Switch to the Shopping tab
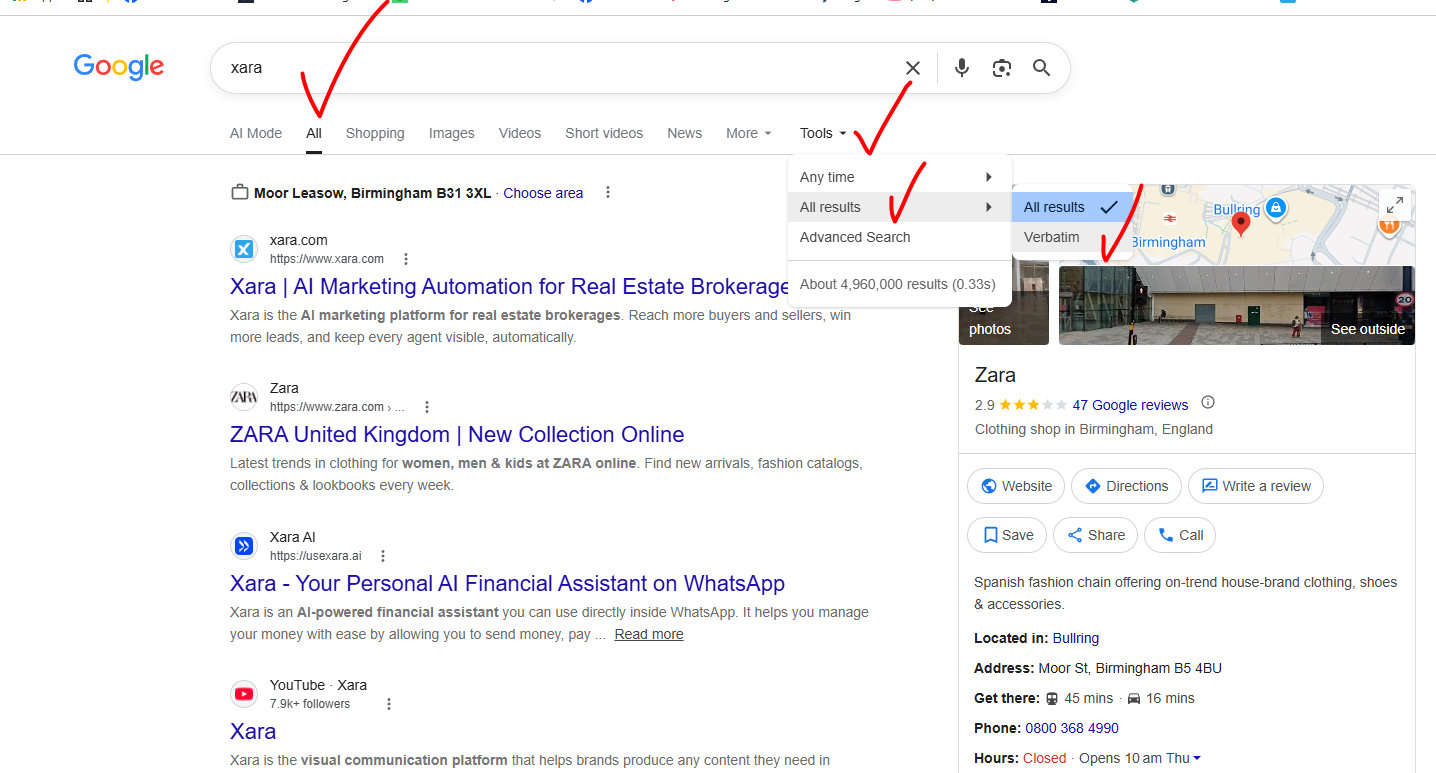1436x773 pixels. tap(375, 133)
